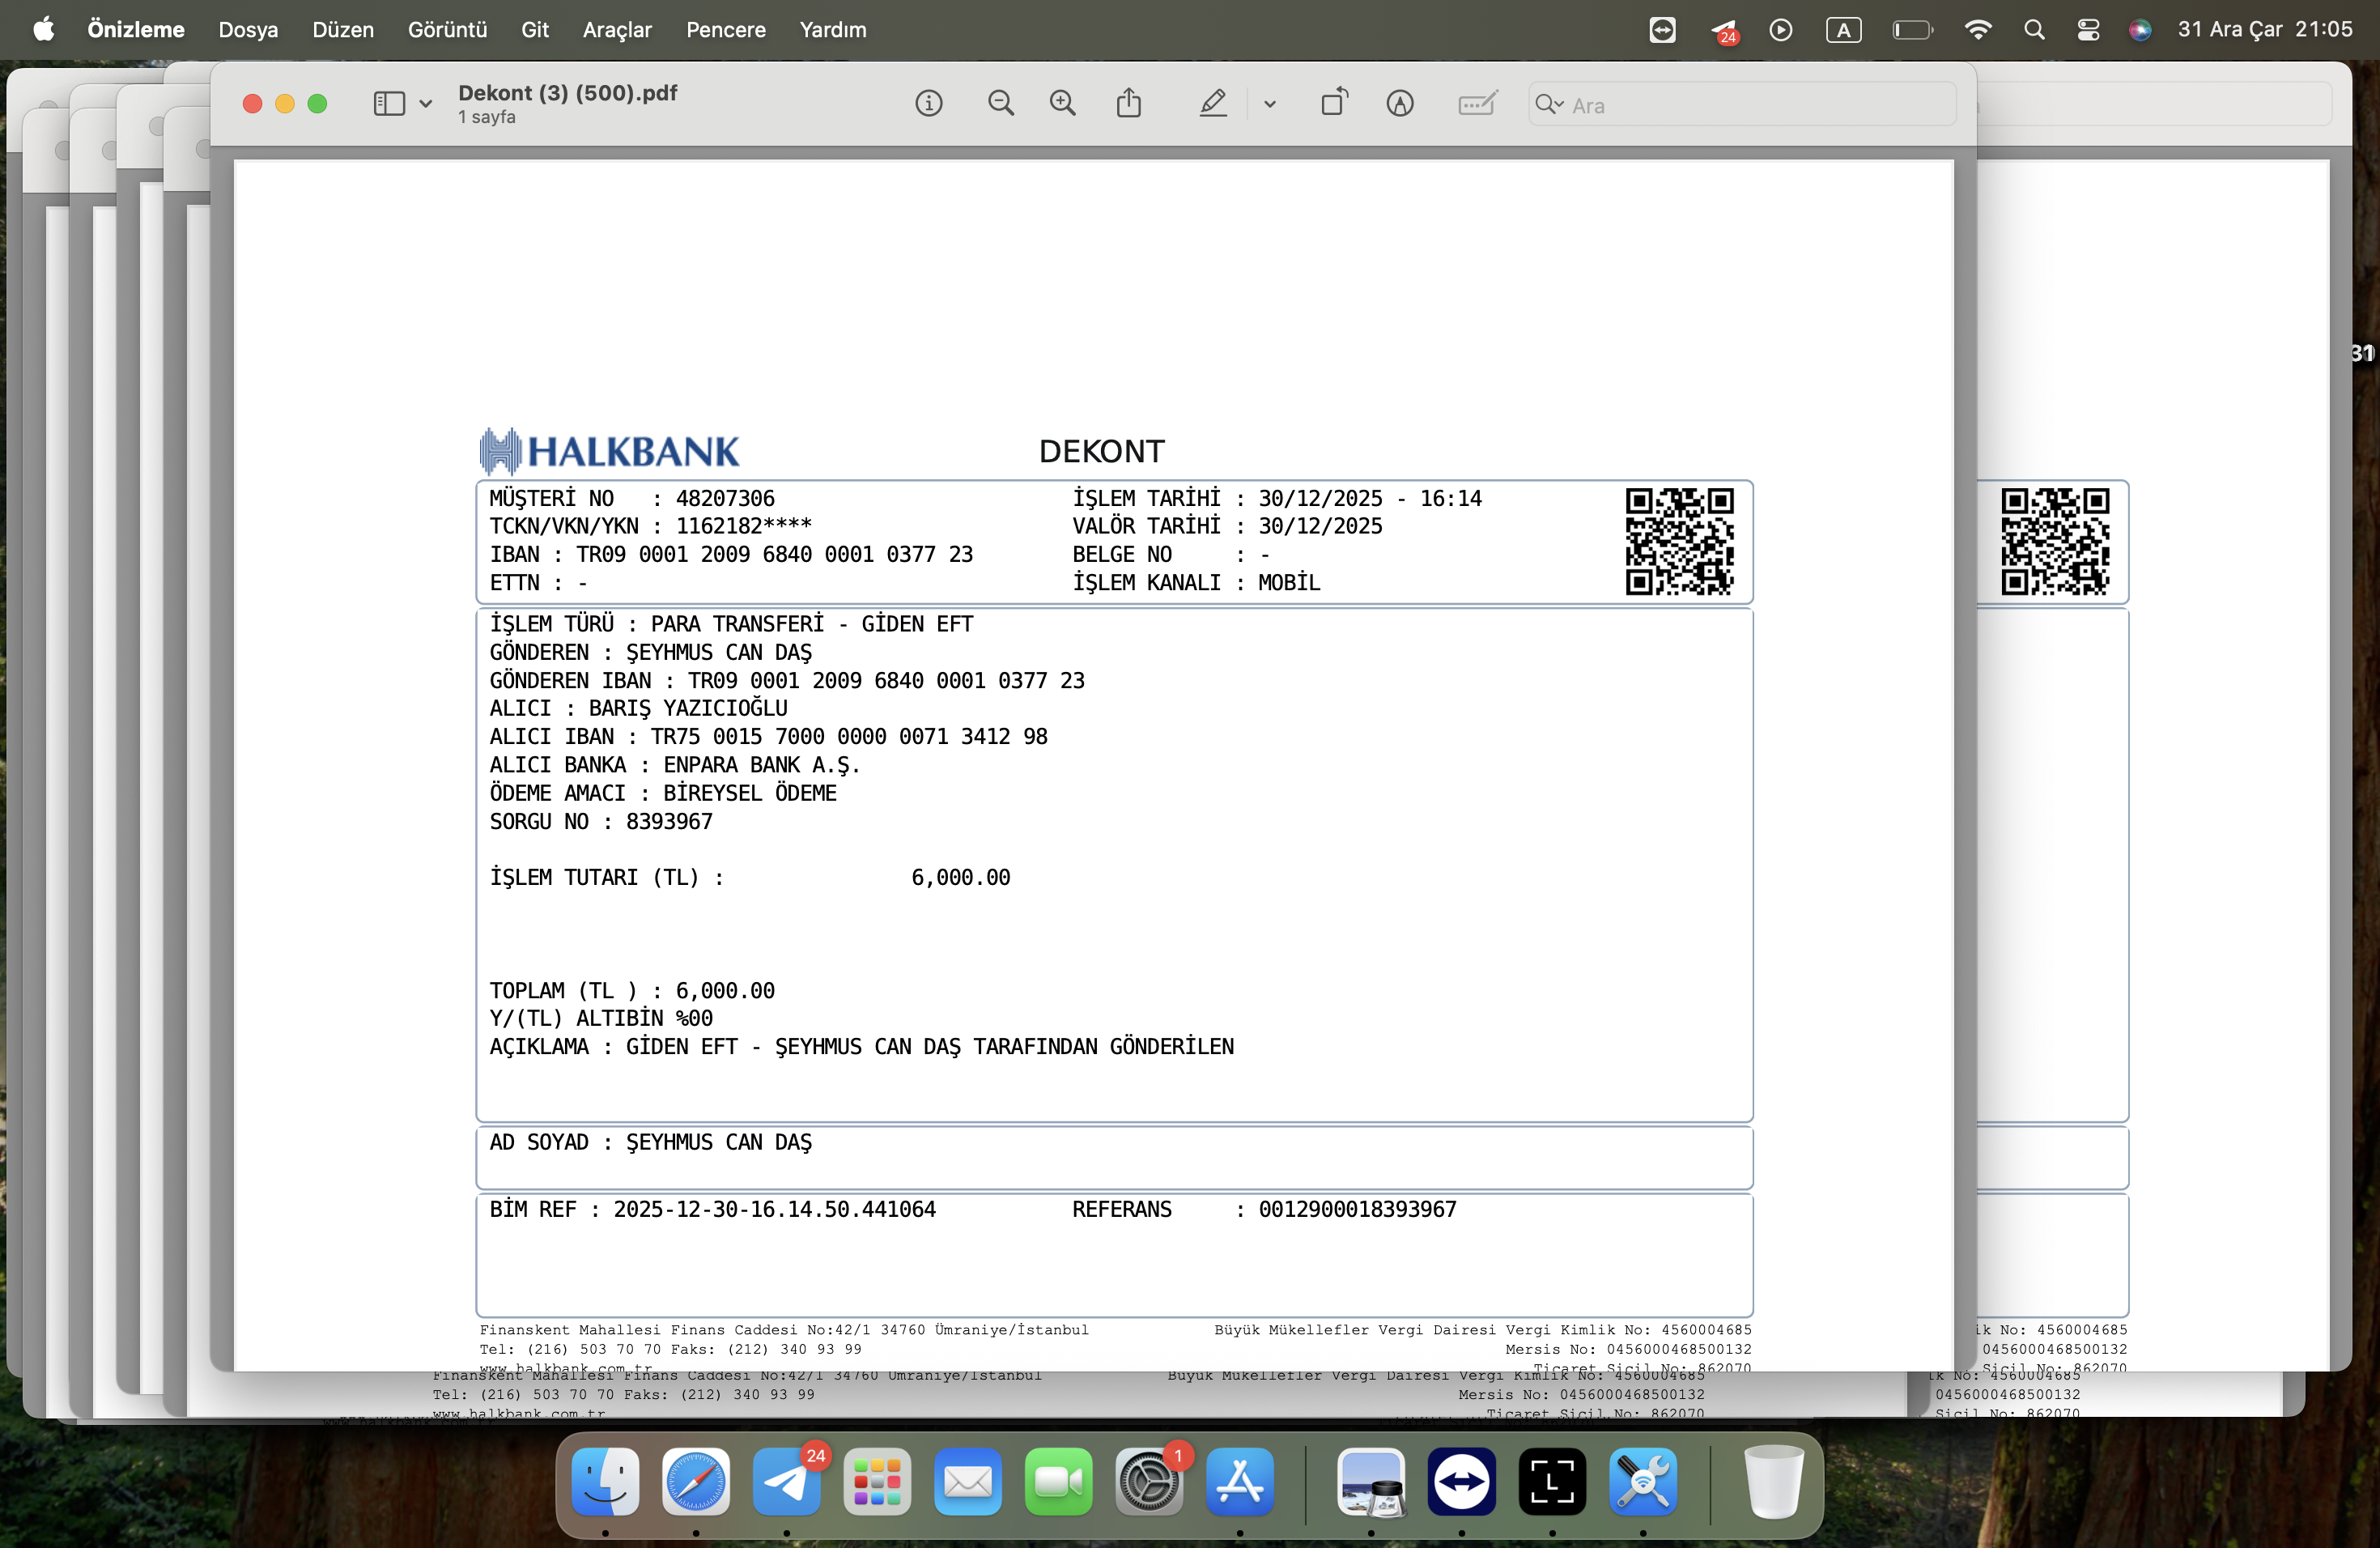
Task: Share the Dekont PDF document
Action: tap(1129, 102)
